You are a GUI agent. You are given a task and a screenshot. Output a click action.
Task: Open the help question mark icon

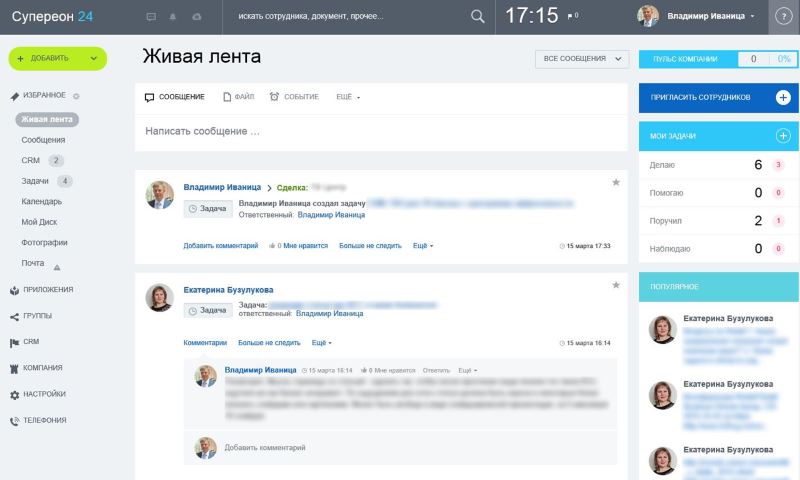tap(783, 16)
